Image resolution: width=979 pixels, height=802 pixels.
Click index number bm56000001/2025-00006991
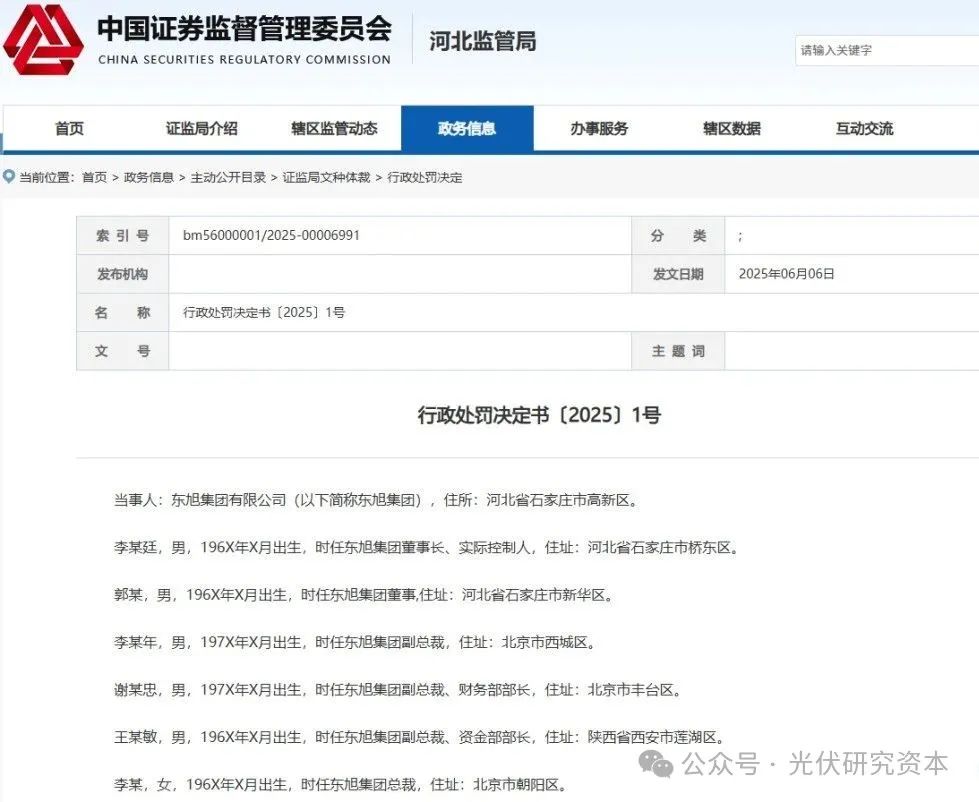click(x=271, y=236)
